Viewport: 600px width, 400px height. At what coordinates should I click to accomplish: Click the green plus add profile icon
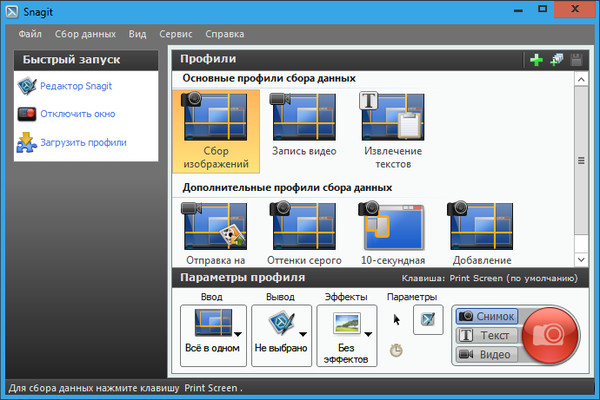coord(537,60)
